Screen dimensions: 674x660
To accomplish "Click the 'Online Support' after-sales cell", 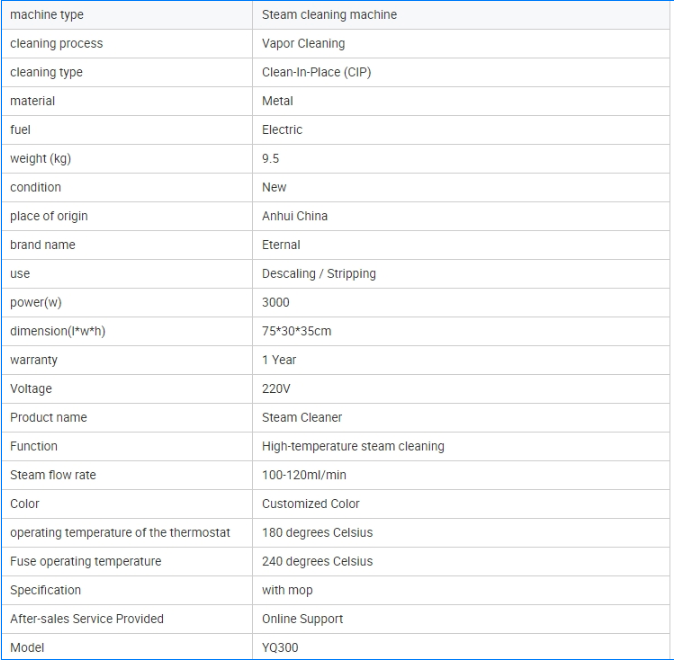I will coord(302,619).
